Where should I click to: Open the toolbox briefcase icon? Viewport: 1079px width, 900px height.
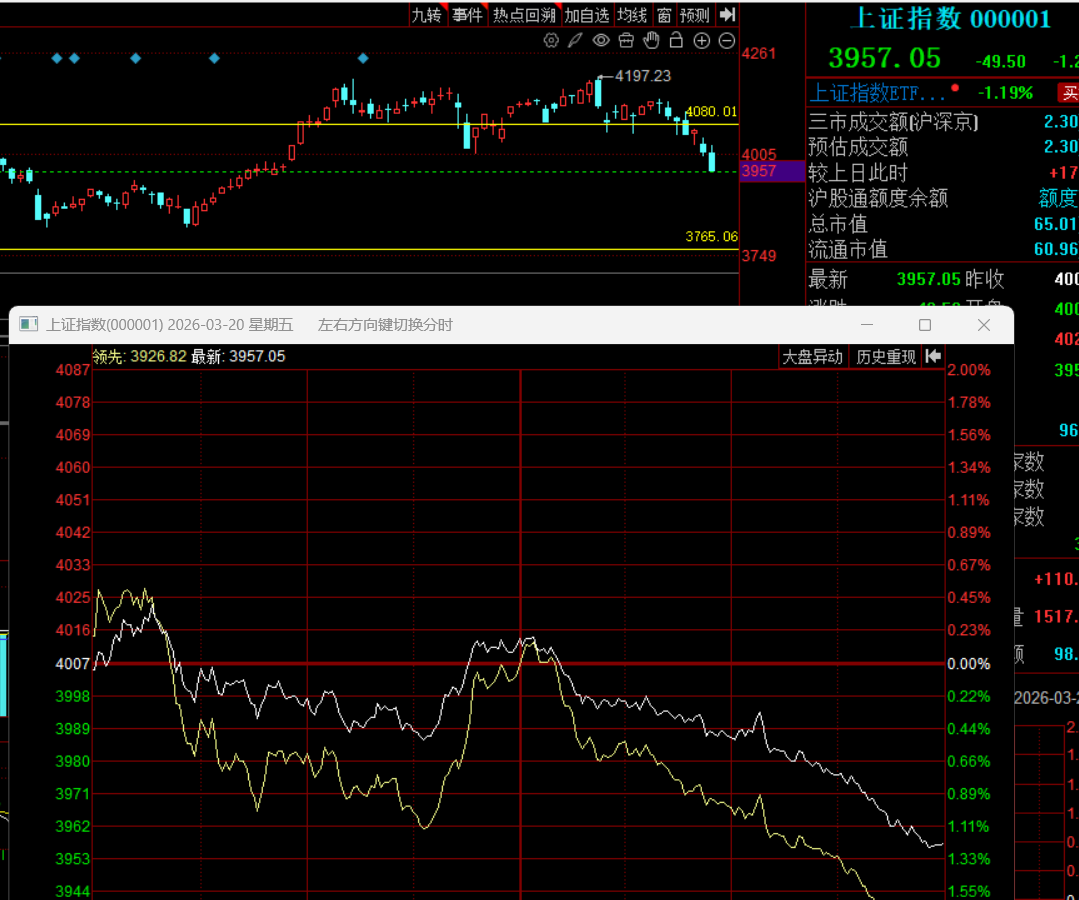tap(626, 41)
